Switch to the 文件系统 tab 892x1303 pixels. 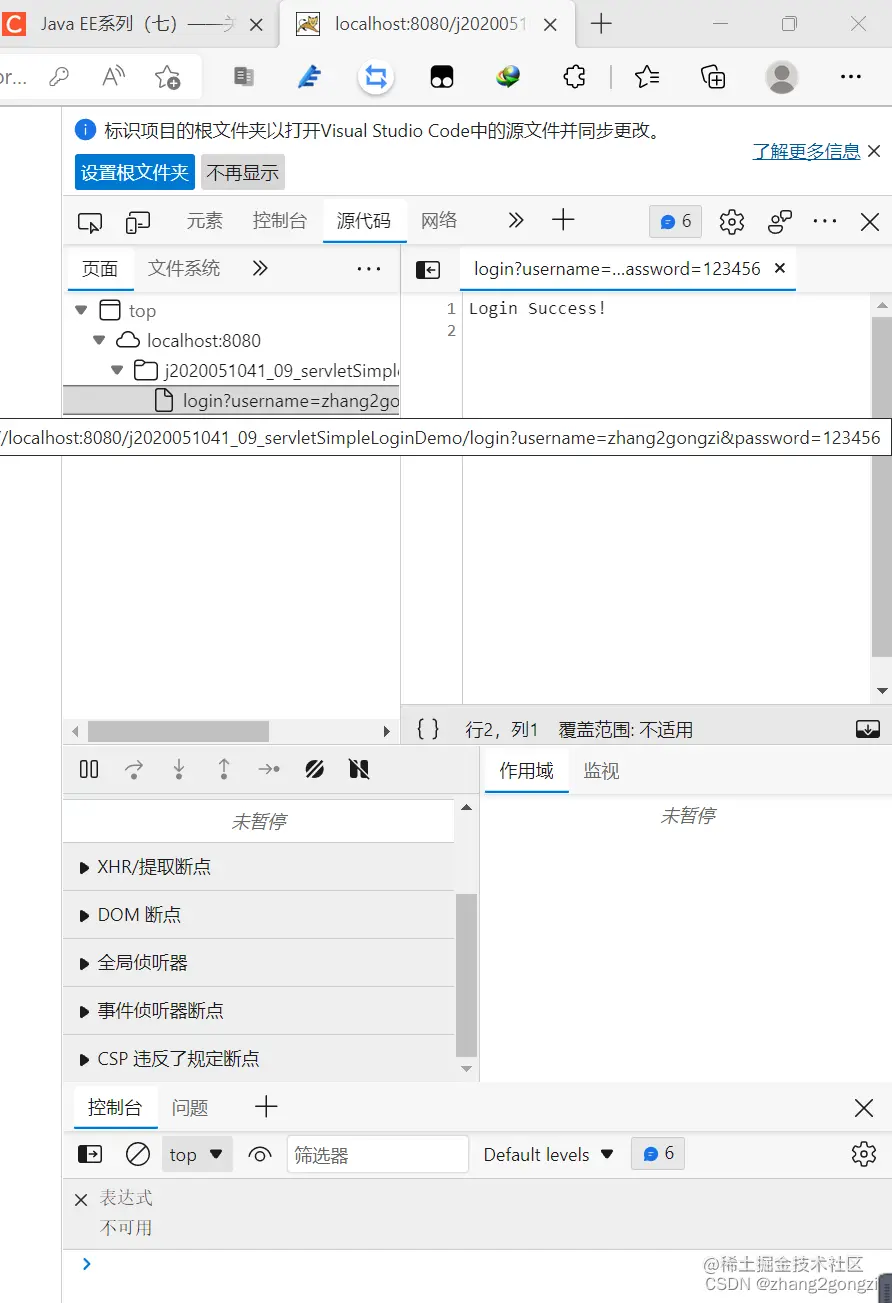(184, 268)
